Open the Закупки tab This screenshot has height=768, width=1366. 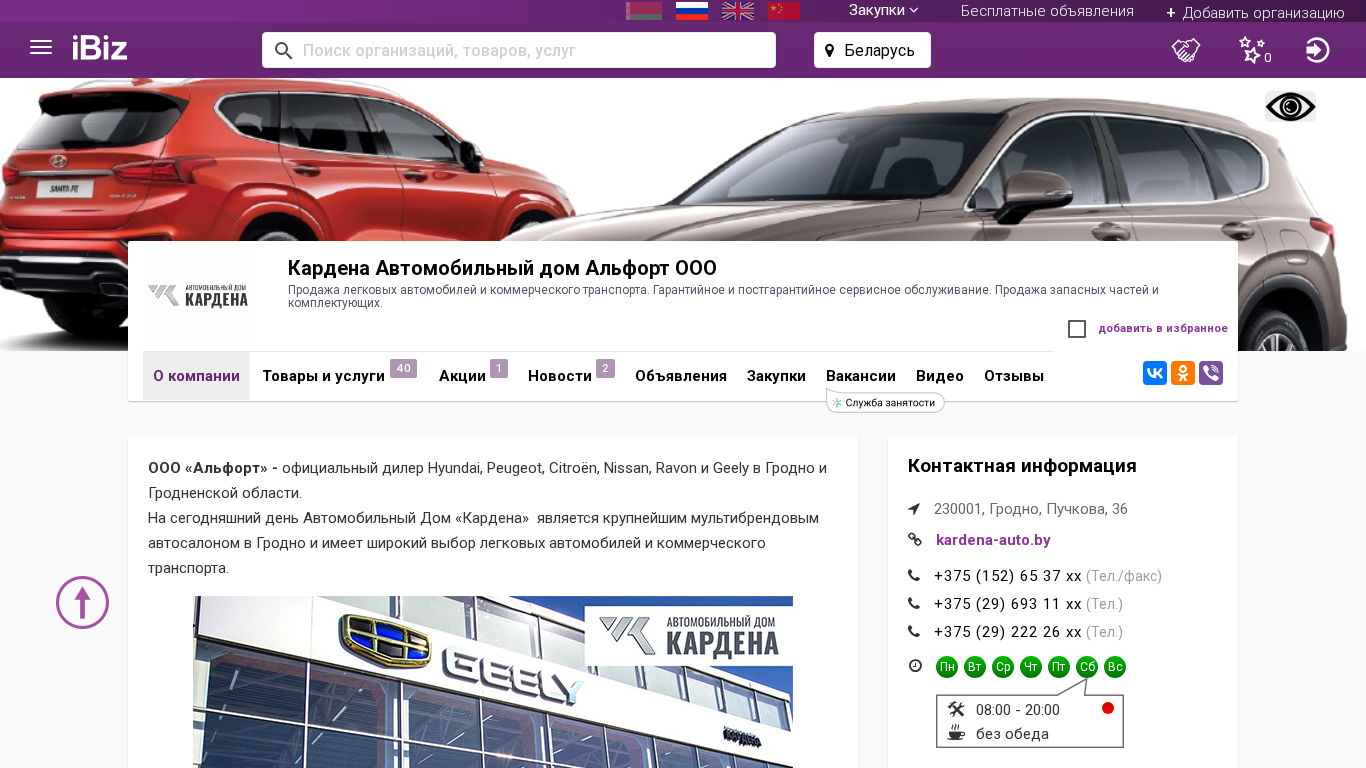click(x=776, y=376)
